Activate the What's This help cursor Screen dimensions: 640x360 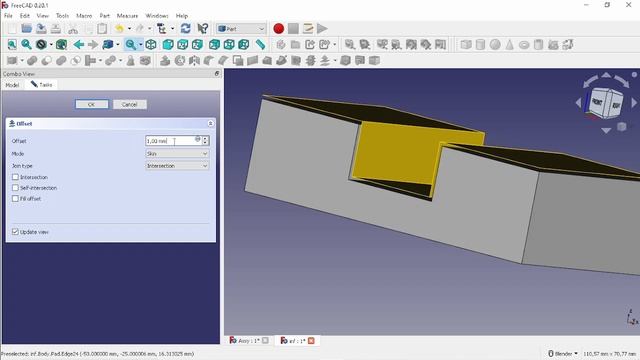tap(203, 29)
